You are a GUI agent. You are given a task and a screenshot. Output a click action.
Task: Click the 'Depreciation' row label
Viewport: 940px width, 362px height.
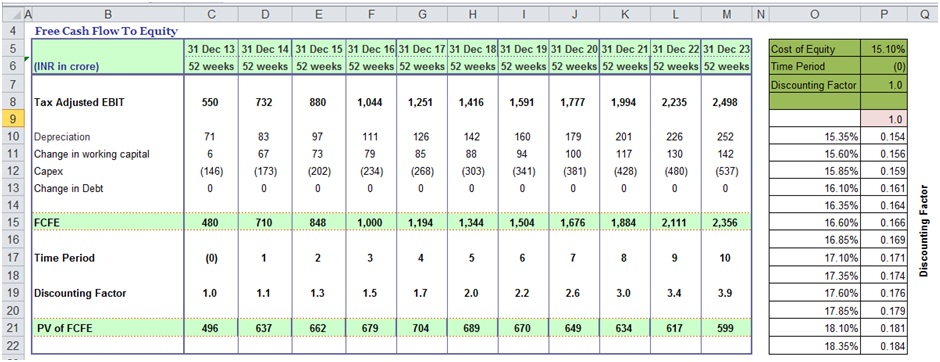tap(108, 137)
